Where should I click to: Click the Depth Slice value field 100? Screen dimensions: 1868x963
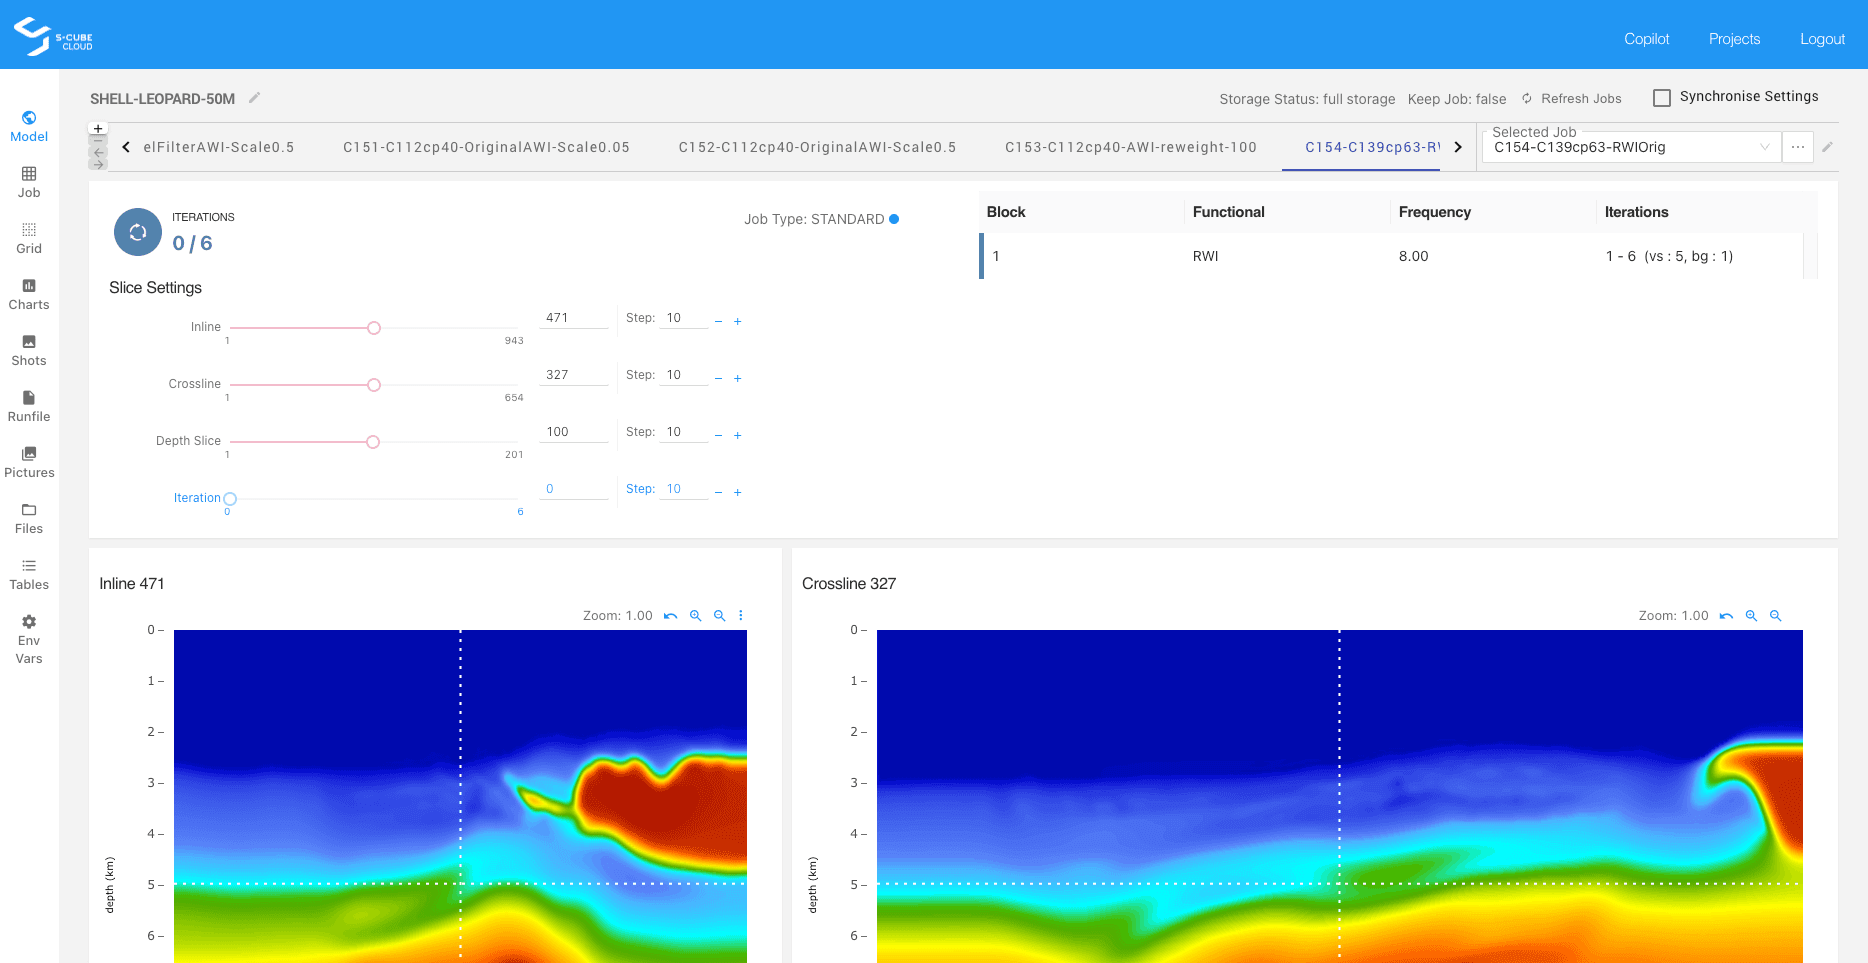point(574,432)
